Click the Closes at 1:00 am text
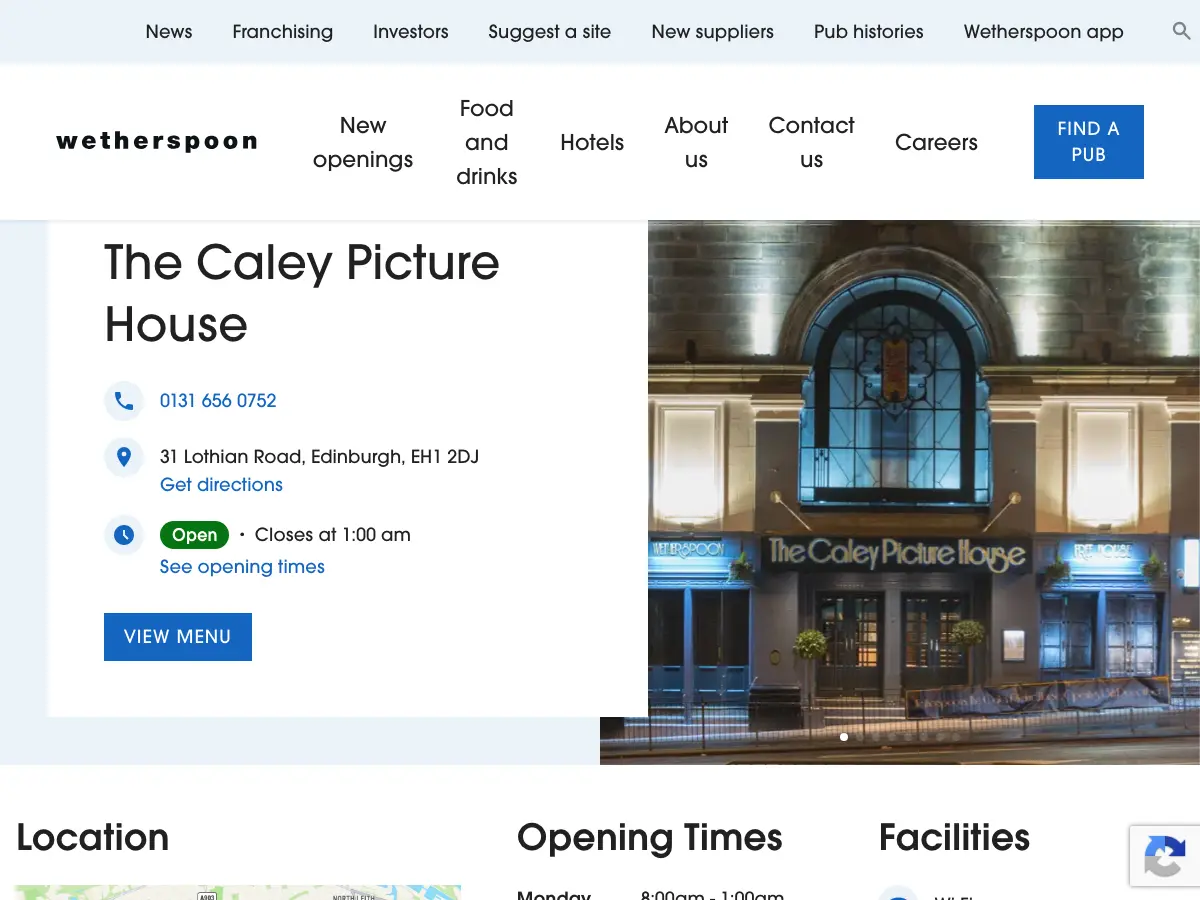 click(333, 535)
